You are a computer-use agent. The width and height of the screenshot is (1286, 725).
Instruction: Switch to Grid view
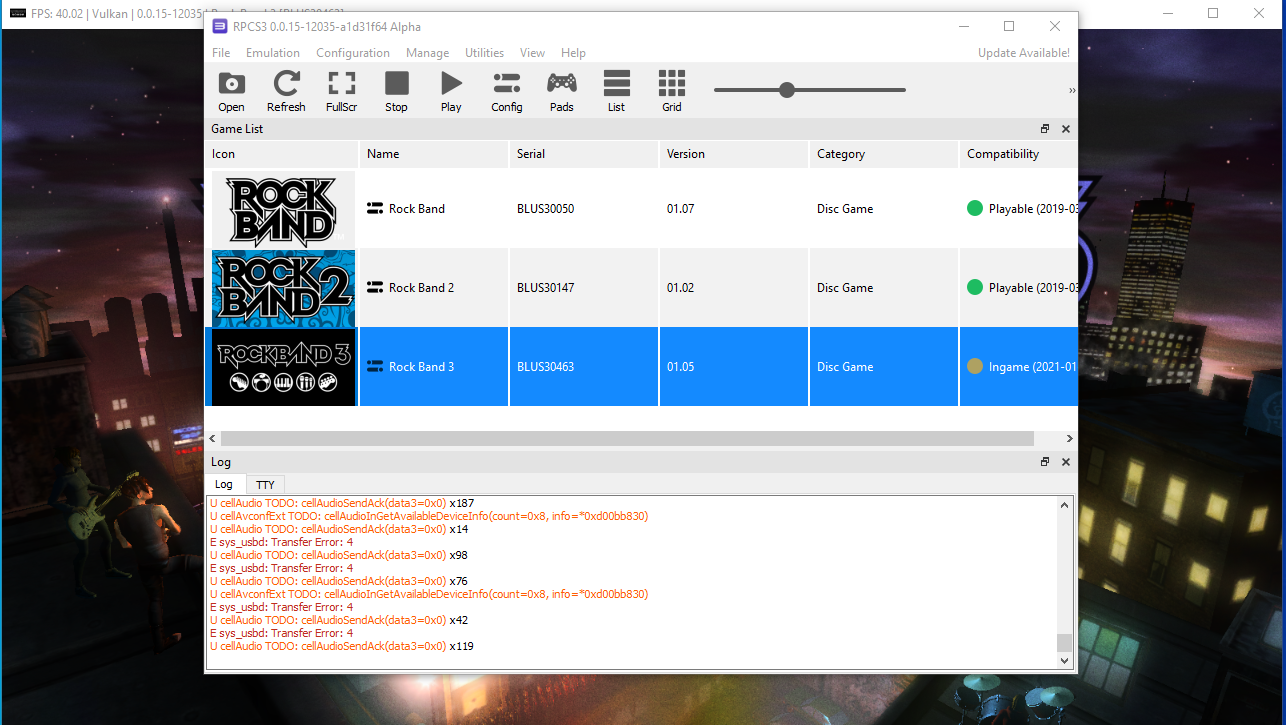672,91
